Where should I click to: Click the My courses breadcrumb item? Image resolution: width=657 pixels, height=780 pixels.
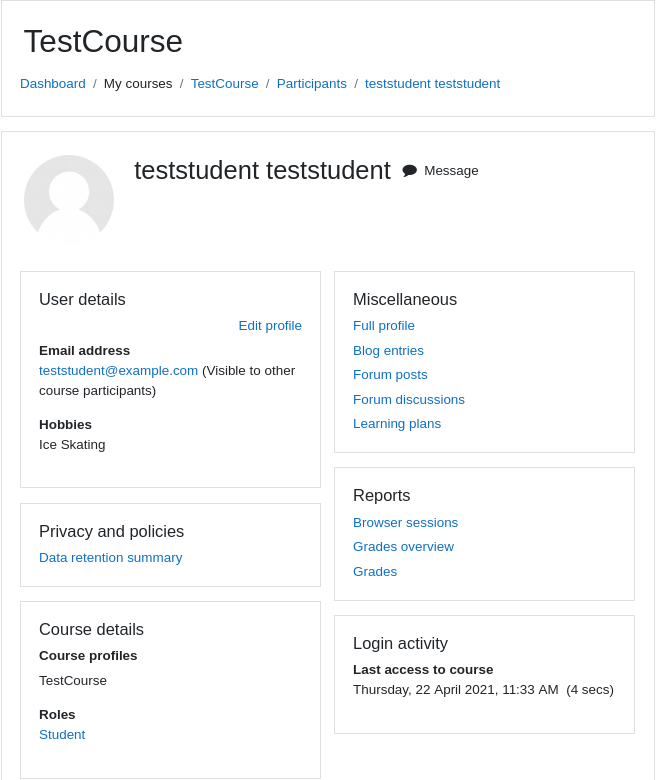tap(138, 84)
